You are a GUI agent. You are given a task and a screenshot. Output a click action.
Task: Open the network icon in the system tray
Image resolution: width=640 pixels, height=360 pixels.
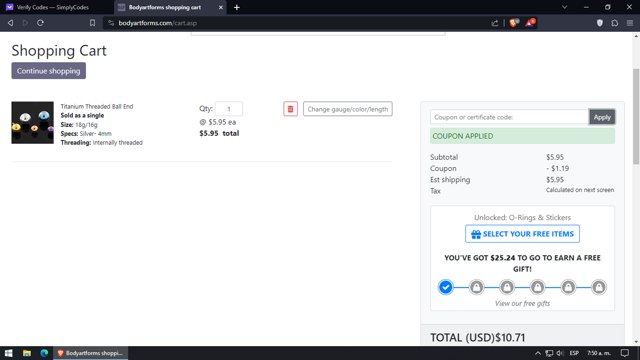click(549, 353)
